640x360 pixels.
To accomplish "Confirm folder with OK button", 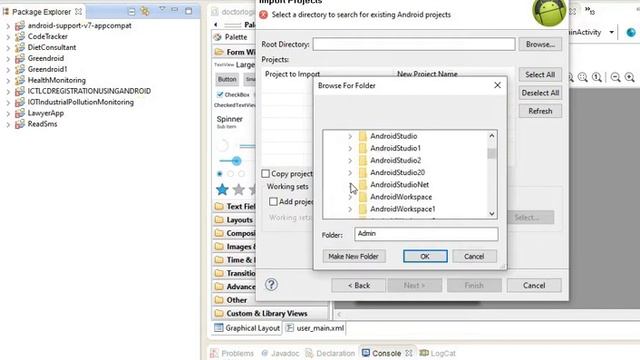I will [x=425, y=256].
